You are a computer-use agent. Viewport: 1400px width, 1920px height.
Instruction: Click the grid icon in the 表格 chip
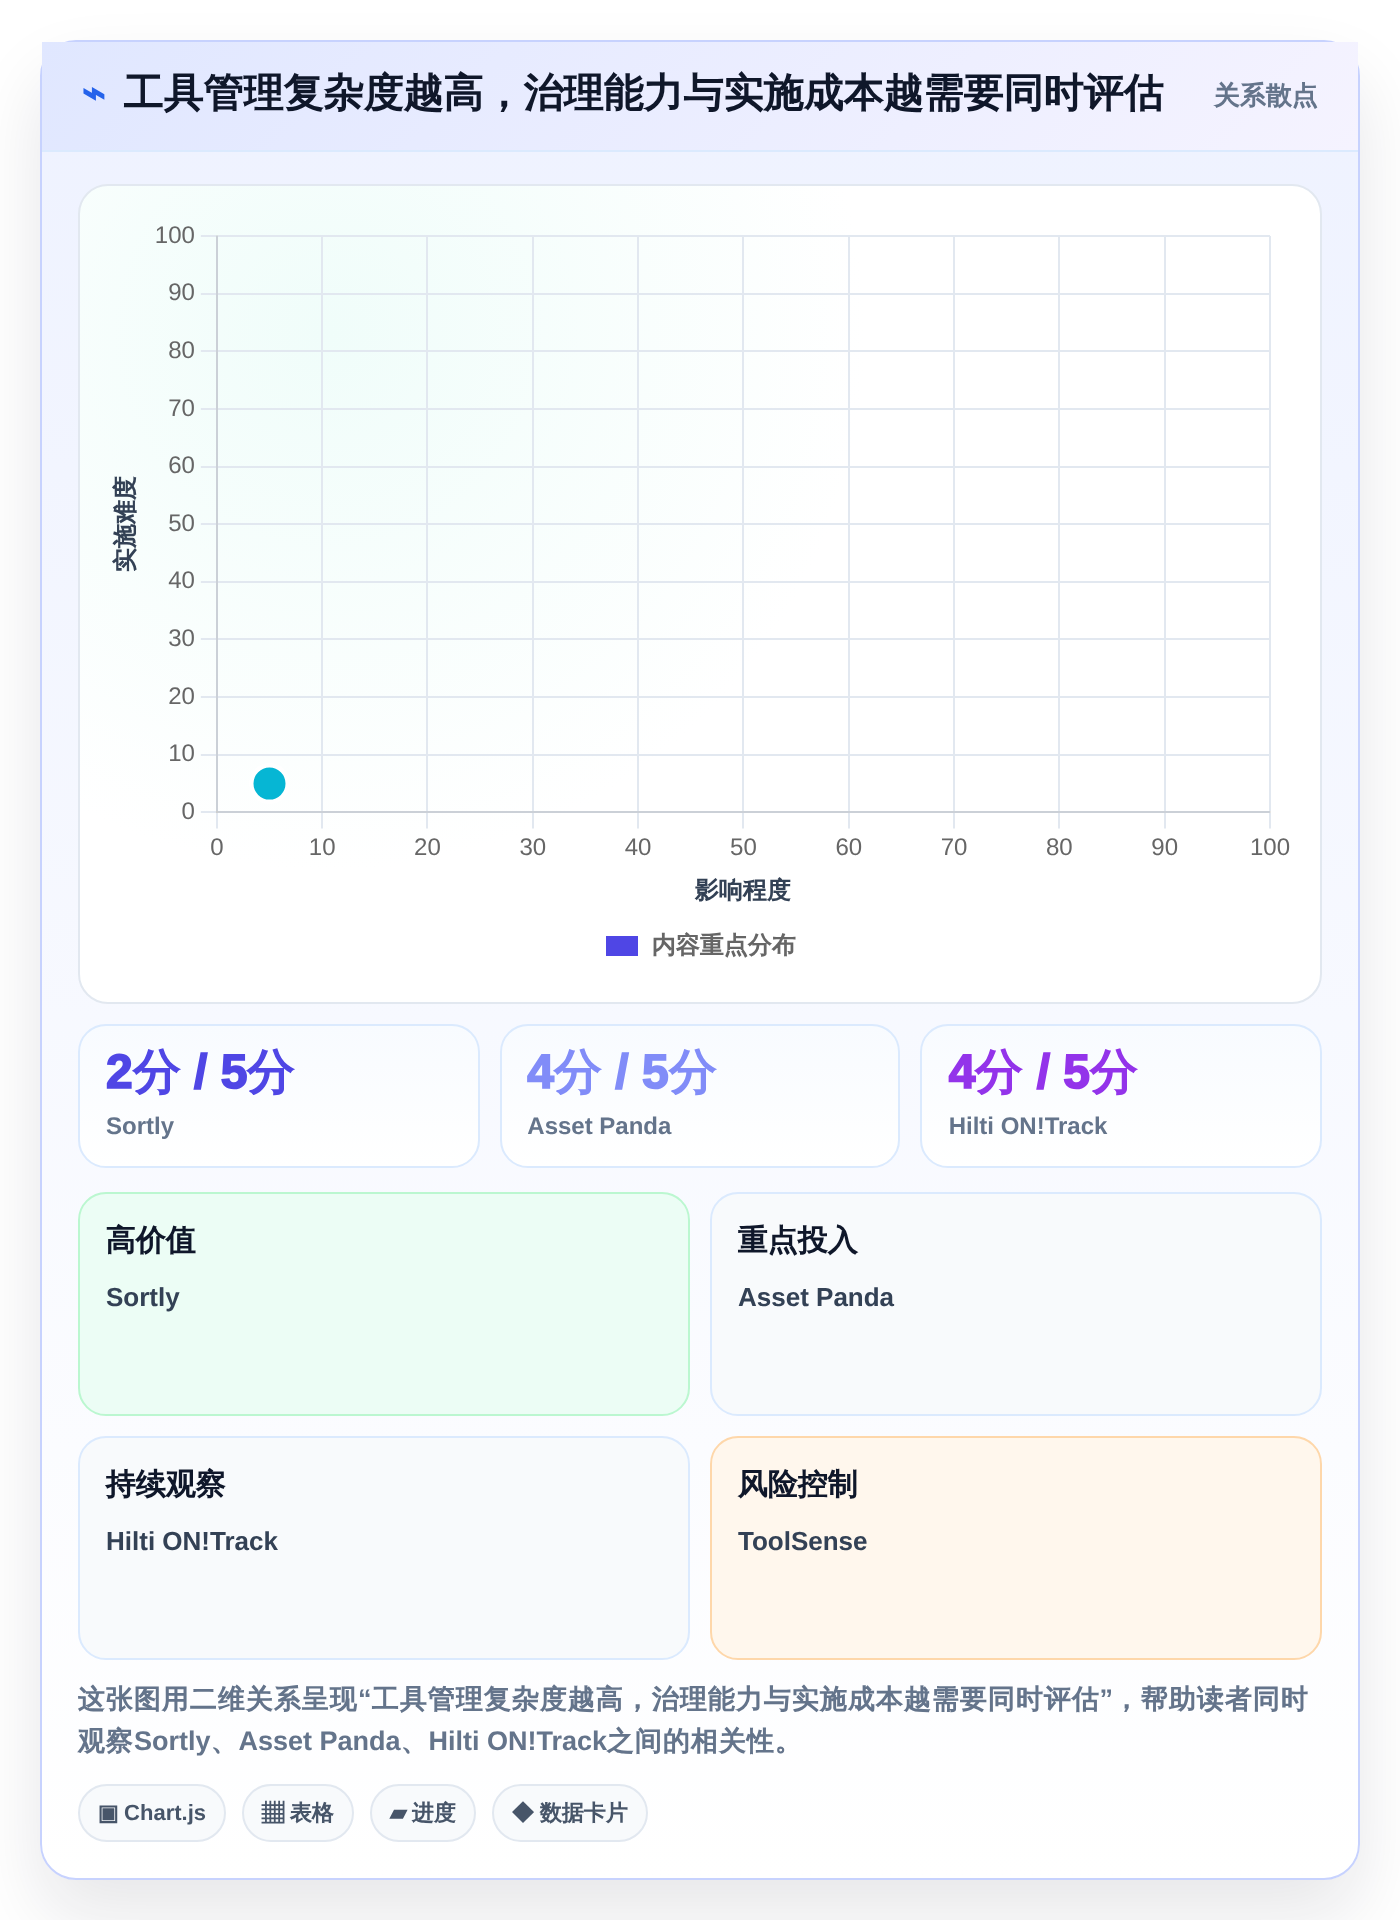pos(273,1813)
